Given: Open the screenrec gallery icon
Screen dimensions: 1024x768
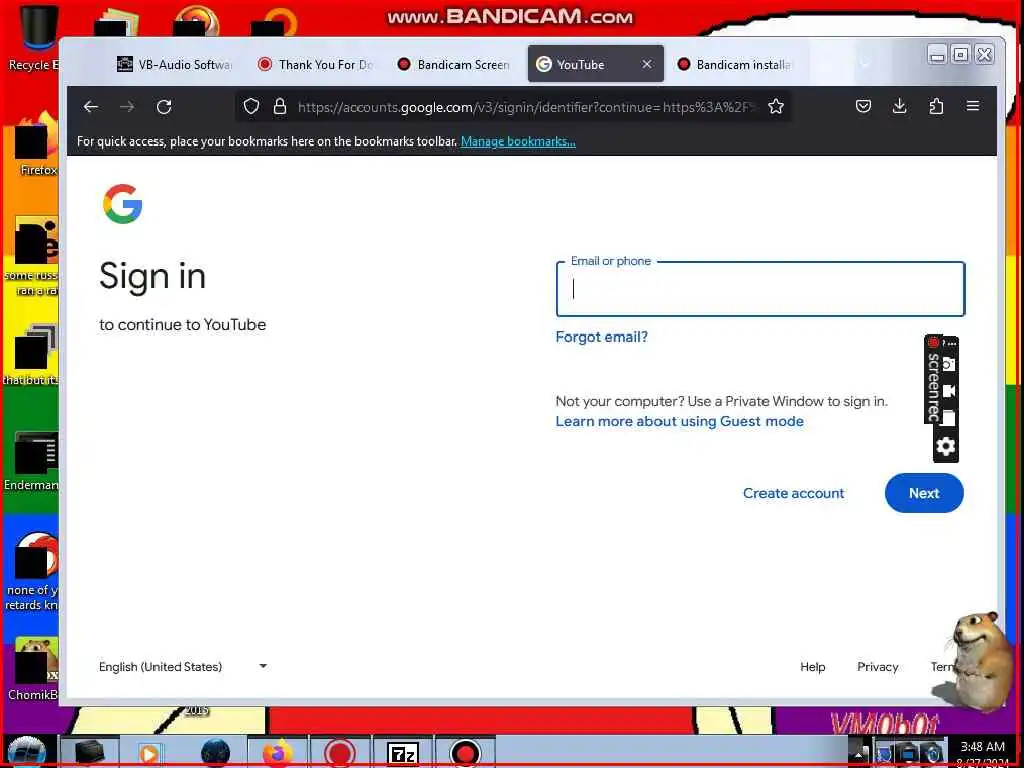Looking at the screenshot, I should click(x=948, y=418).
